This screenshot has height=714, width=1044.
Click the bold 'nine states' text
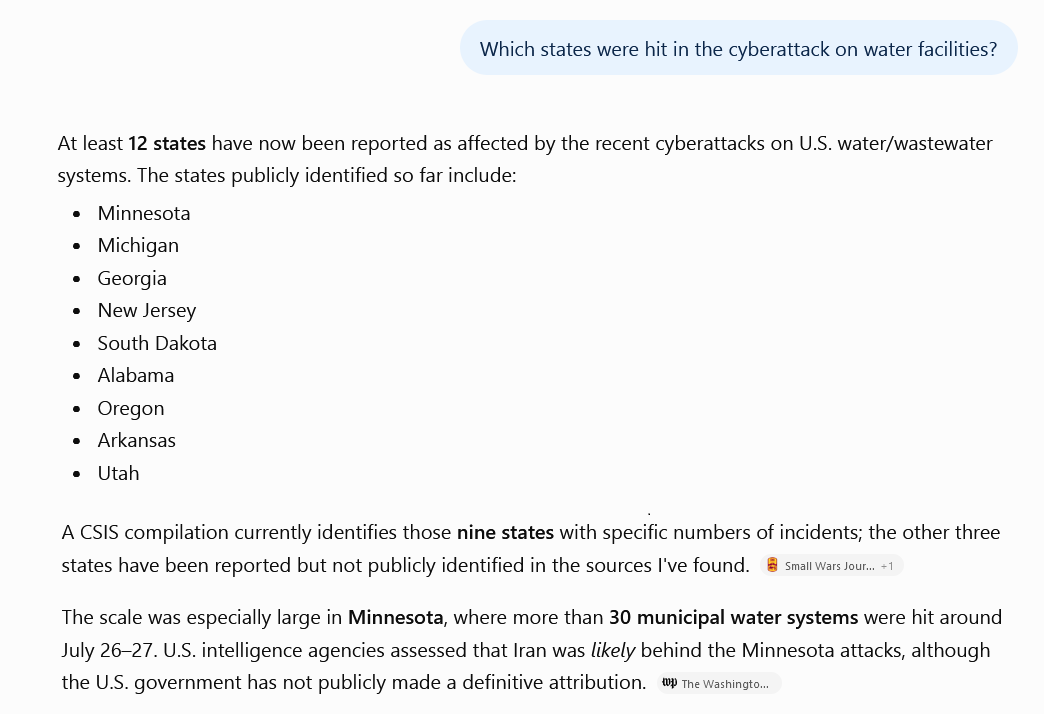click(505, 532)
